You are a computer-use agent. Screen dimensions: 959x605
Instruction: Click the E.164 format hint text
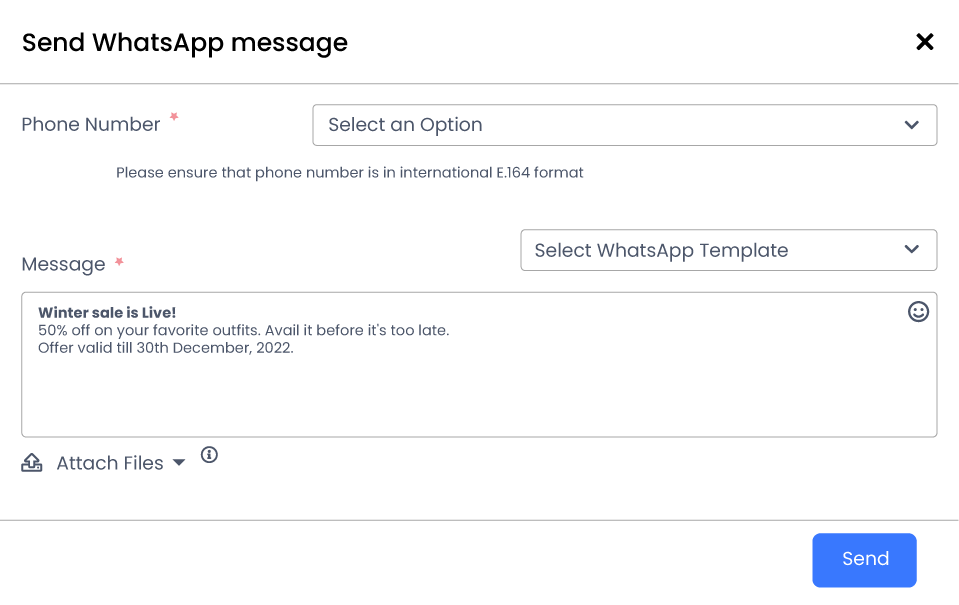349,173
